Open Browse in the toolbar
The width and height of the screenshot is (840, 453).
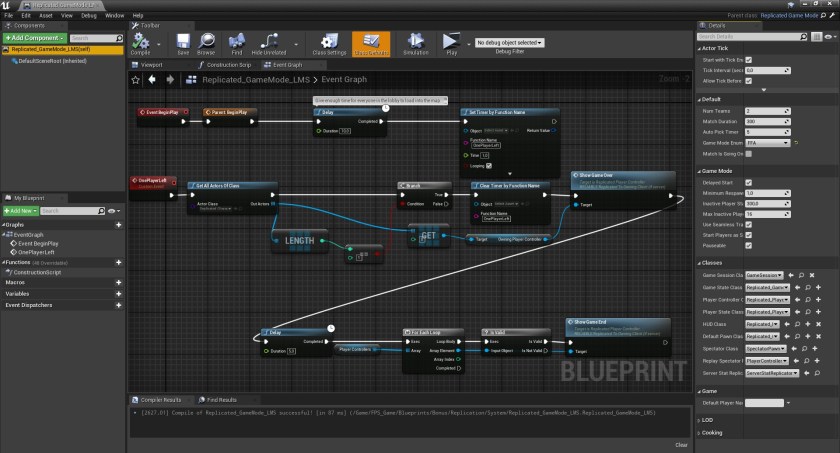[206, 43]
